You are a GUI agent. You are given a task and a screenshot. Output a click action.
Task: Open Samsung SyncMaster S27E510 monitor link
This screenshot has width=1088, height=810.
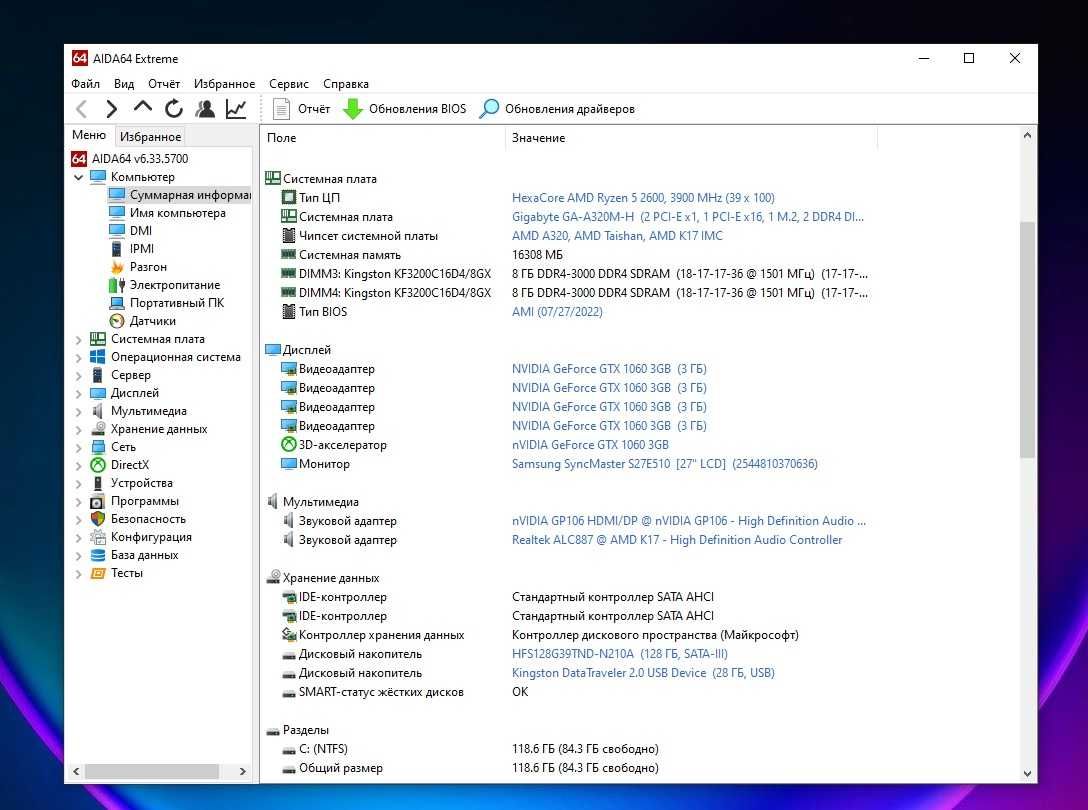pos(665,464)
